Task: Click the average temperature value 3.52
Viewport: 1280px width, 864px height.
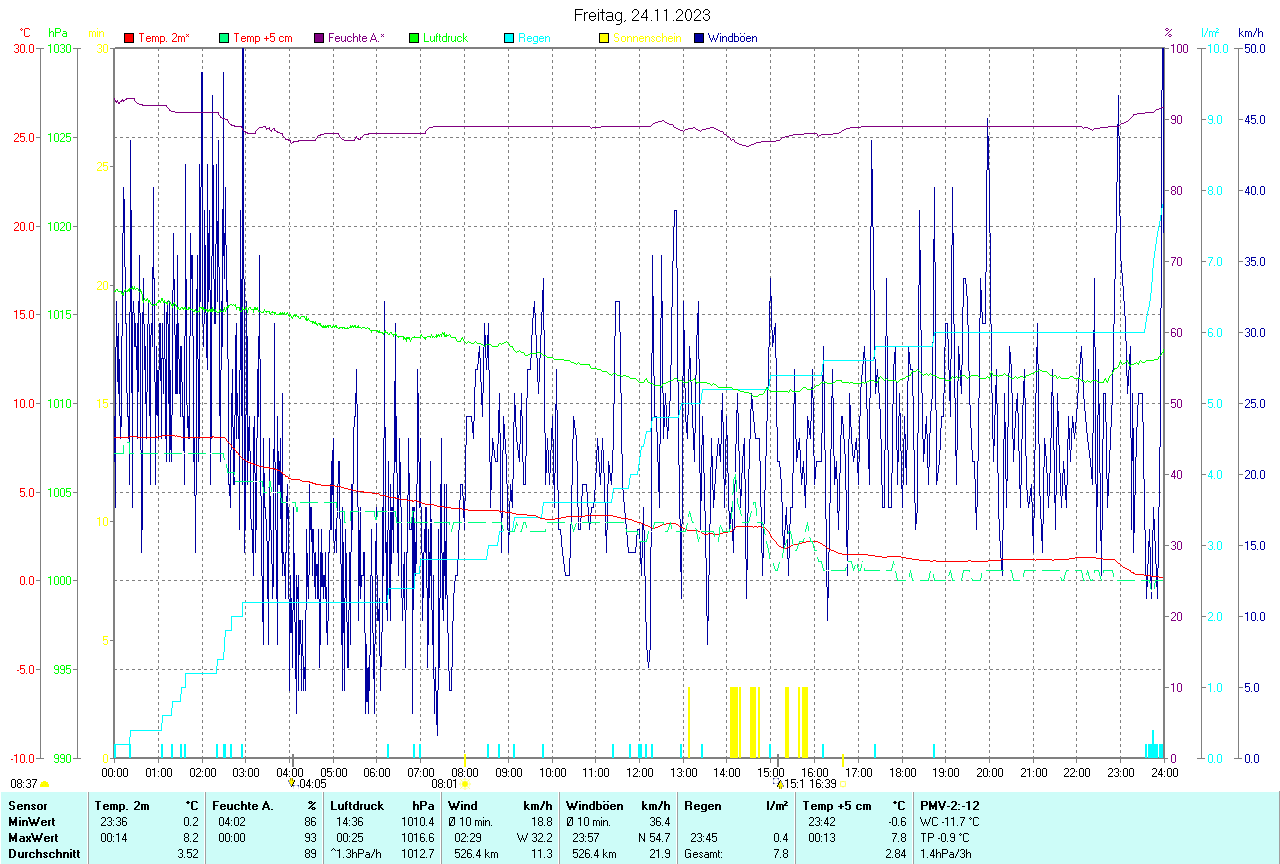Action: 189,854
